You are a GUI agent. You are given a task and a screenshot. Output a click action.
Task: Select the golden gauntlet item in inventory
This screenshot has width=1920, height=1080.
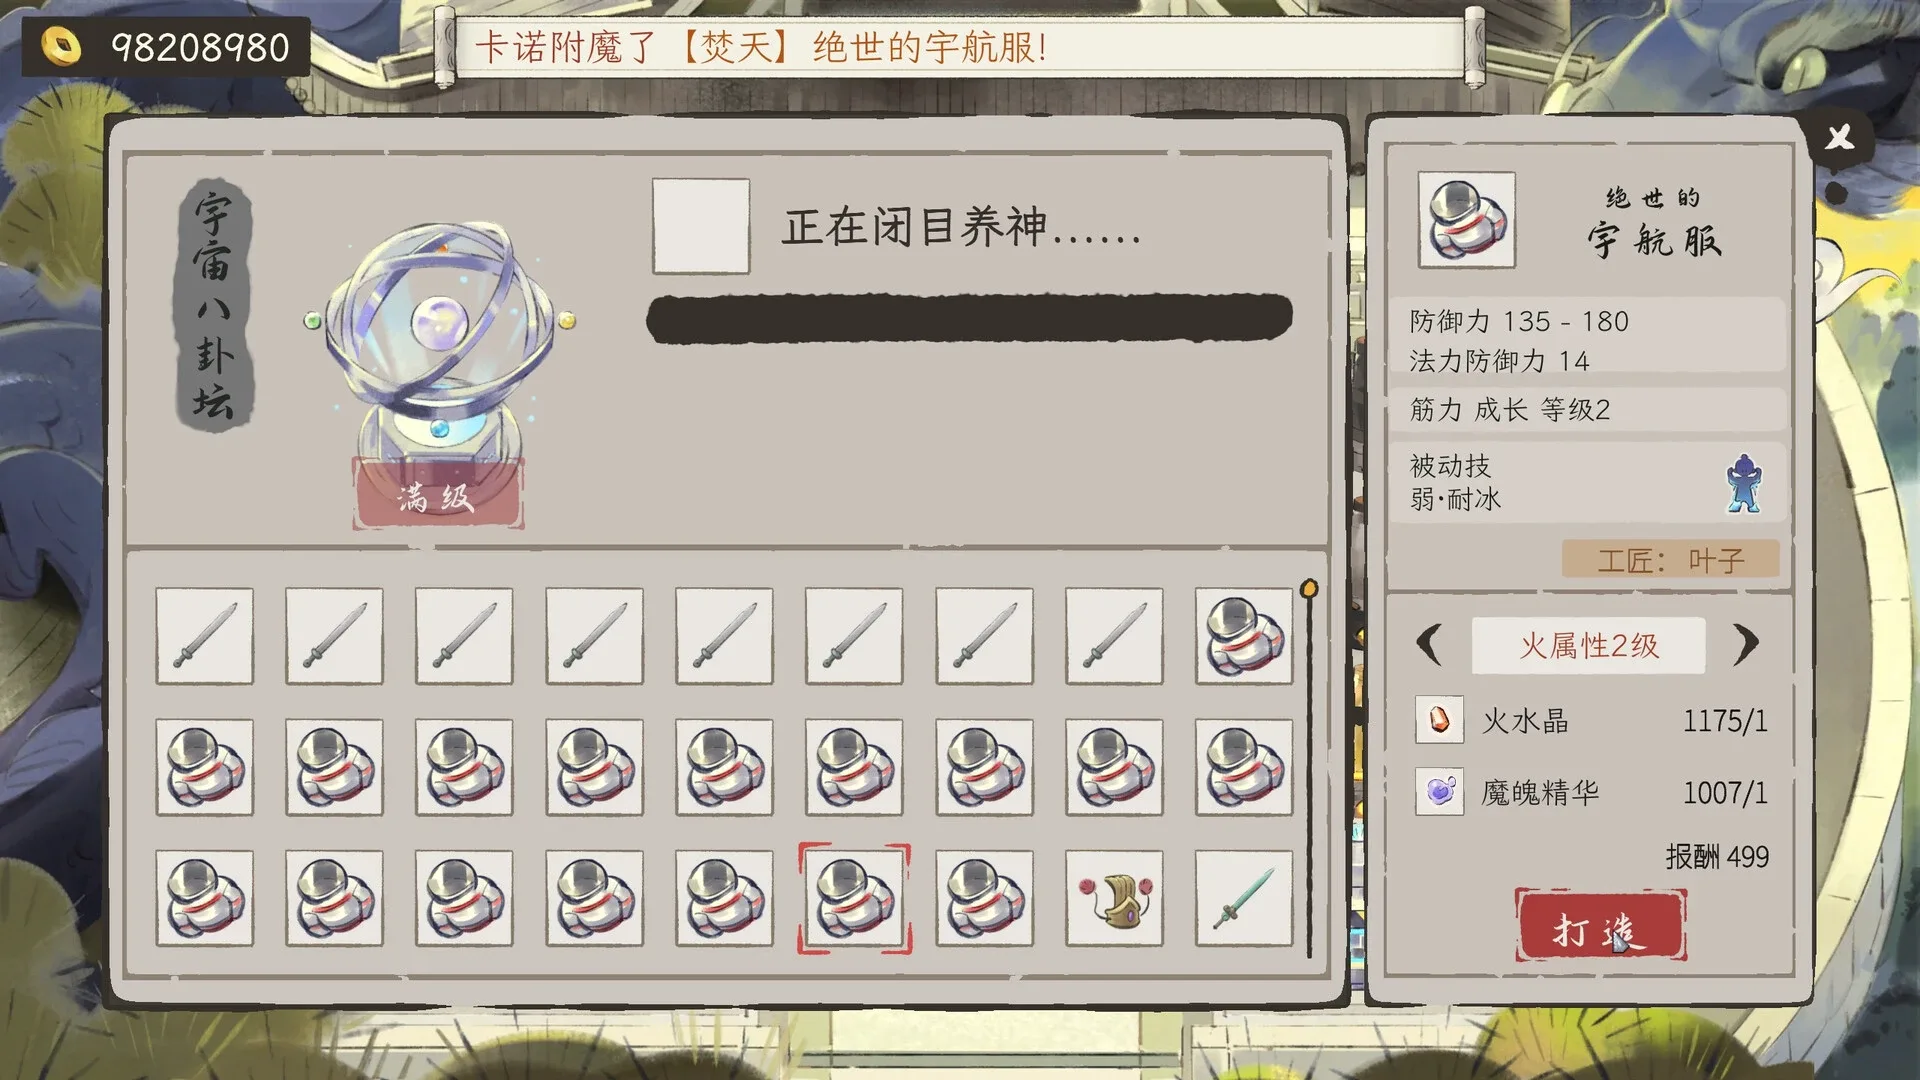click(x=1114, y=898)
